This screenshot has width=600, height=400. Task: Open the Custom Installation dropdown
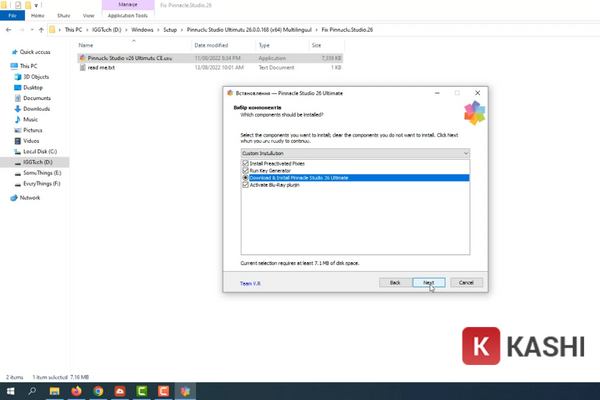tap(354, 152)
